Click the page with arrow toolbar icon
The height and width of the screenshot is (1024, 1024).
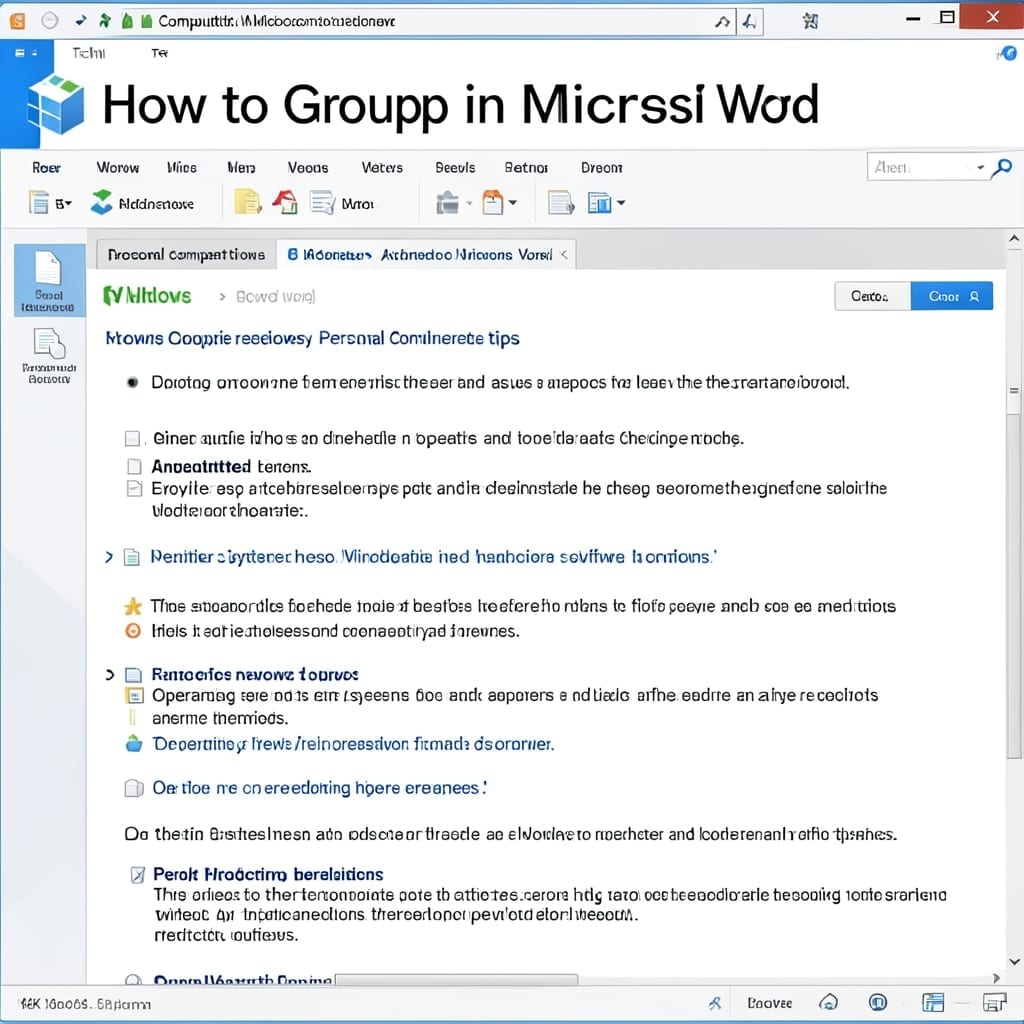(561, 203)
